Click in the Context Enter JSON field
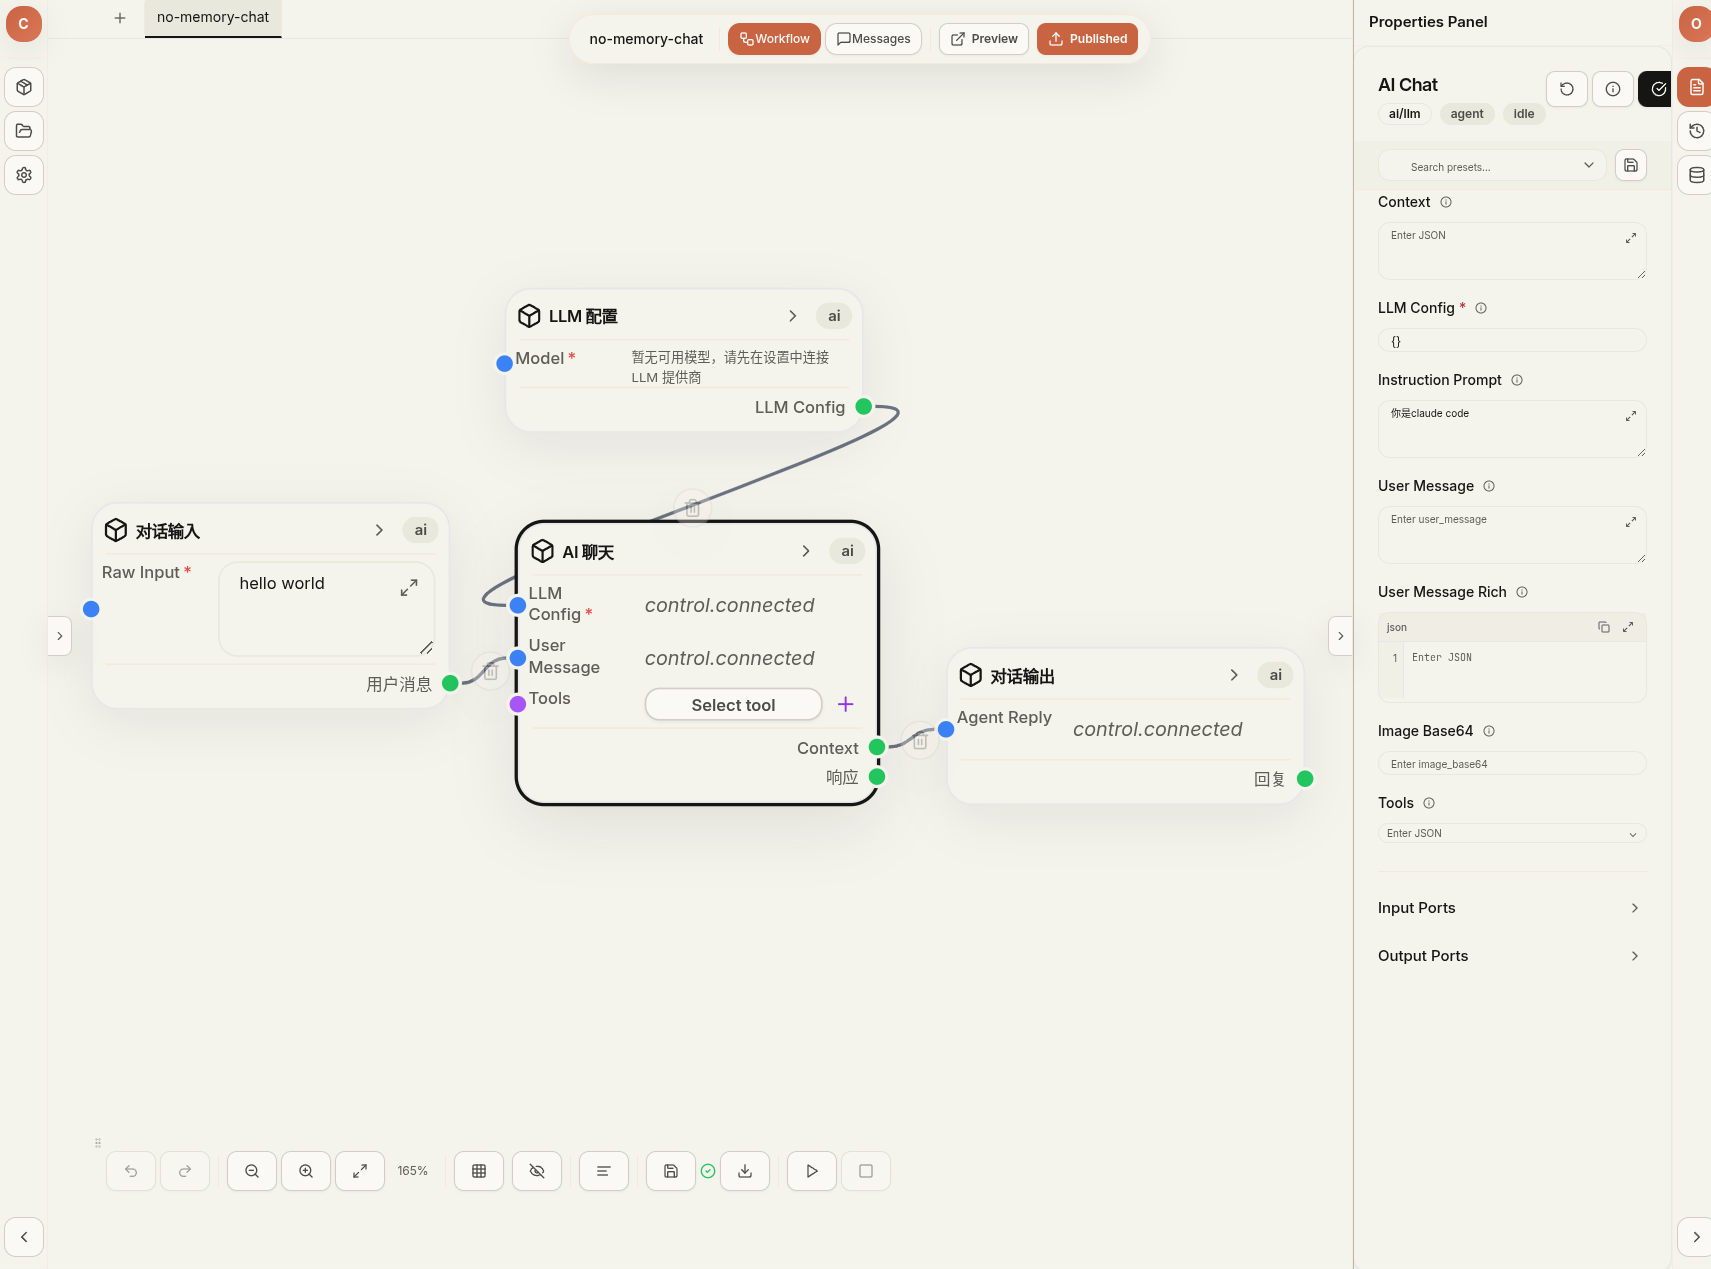The image size is (1711, 1269). (x=1512, y=251)
